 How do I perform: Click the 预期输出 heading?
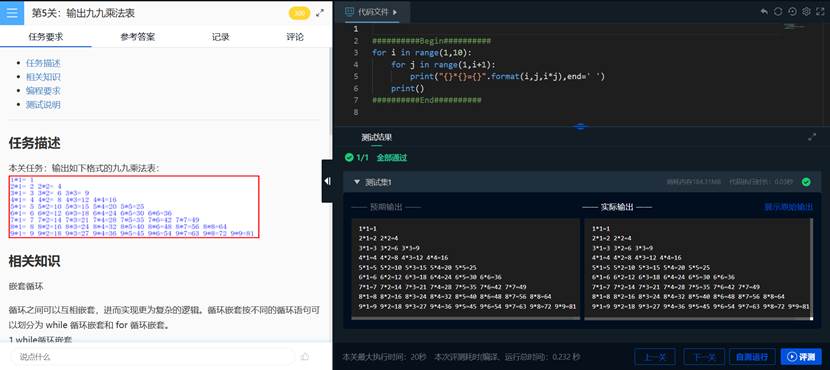click(386, 207)
